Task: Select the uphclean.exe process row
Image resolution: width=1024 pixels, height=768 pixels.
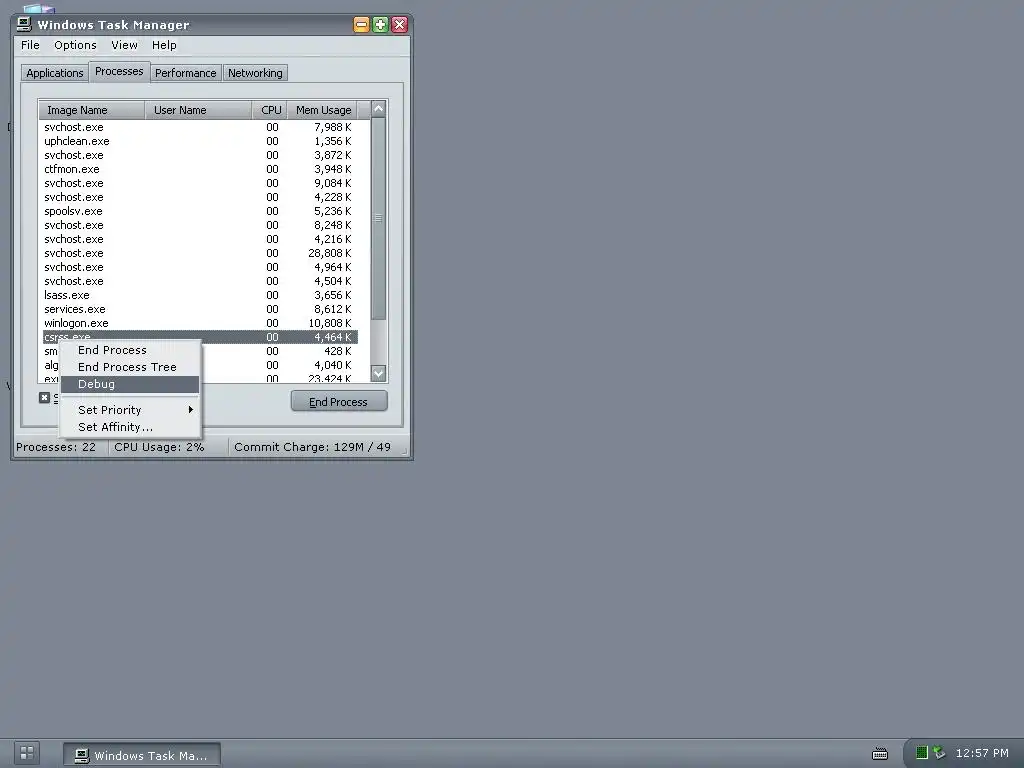Action: 200,141
